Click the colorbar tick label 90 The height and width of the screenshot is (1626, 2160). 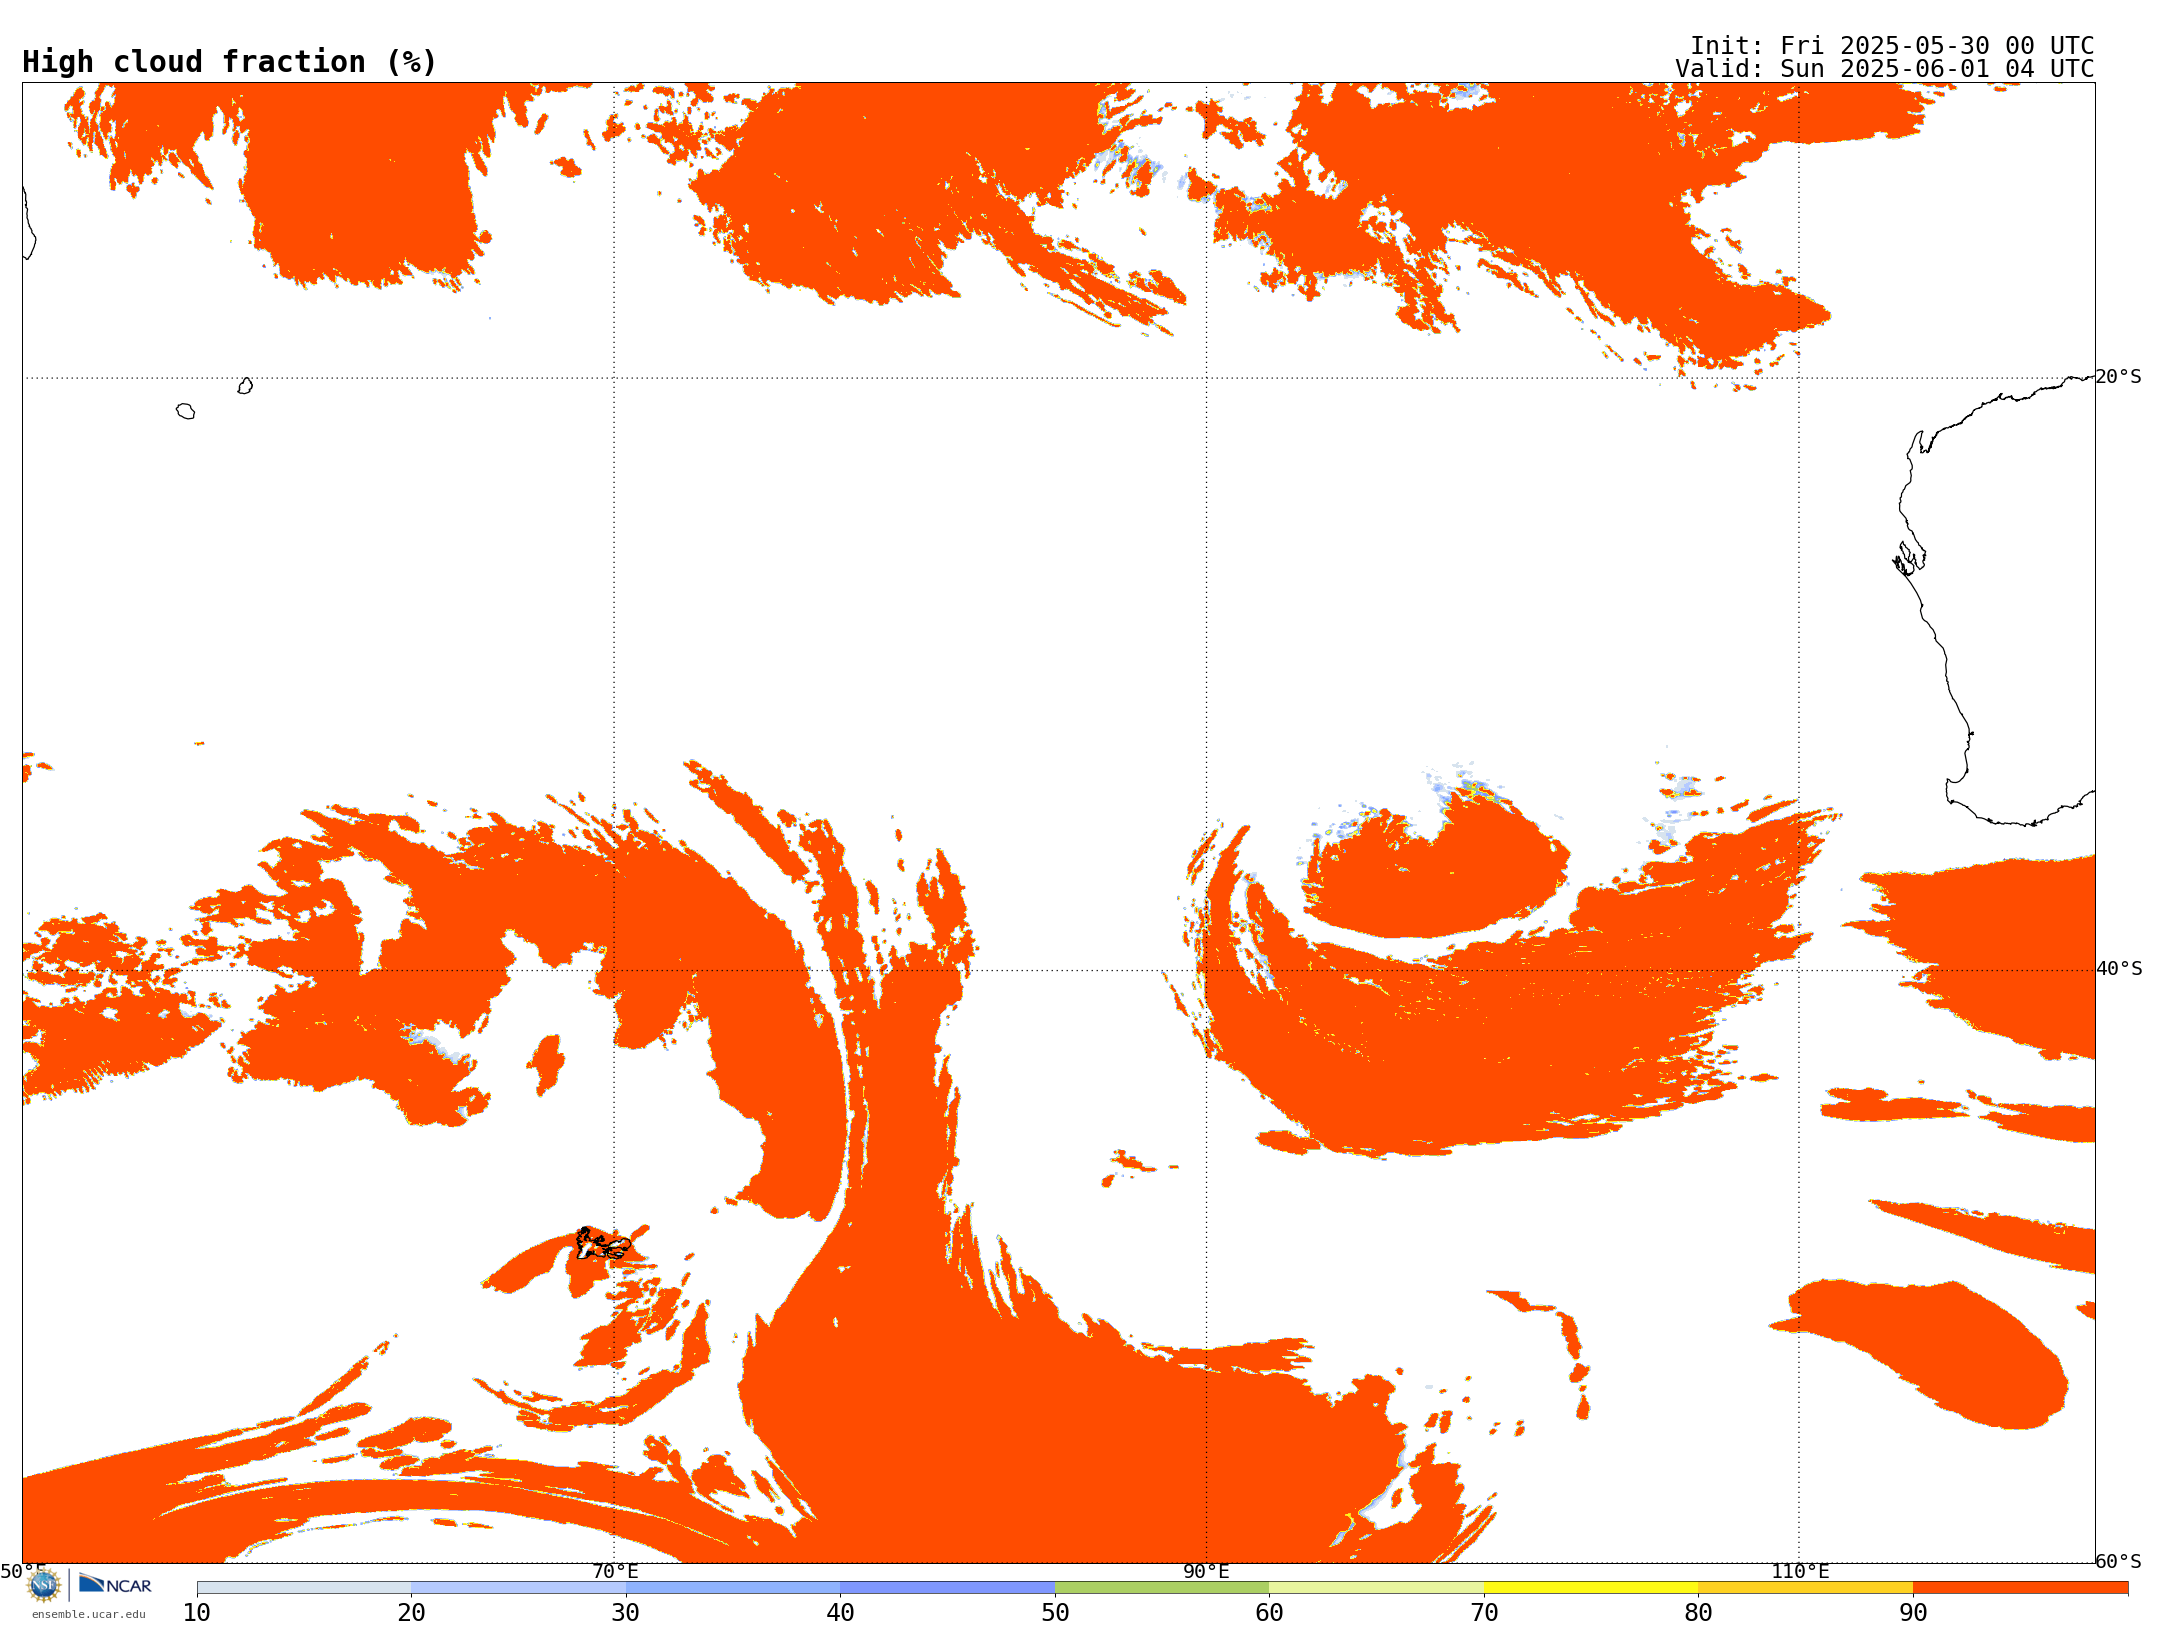click(1913, 1613)
